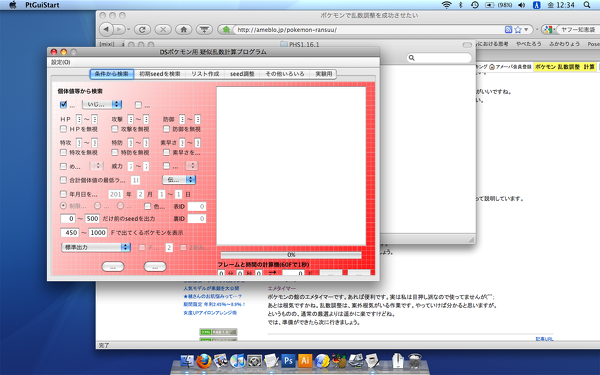Click the right rounded button below 標準出力

point(155,267)
